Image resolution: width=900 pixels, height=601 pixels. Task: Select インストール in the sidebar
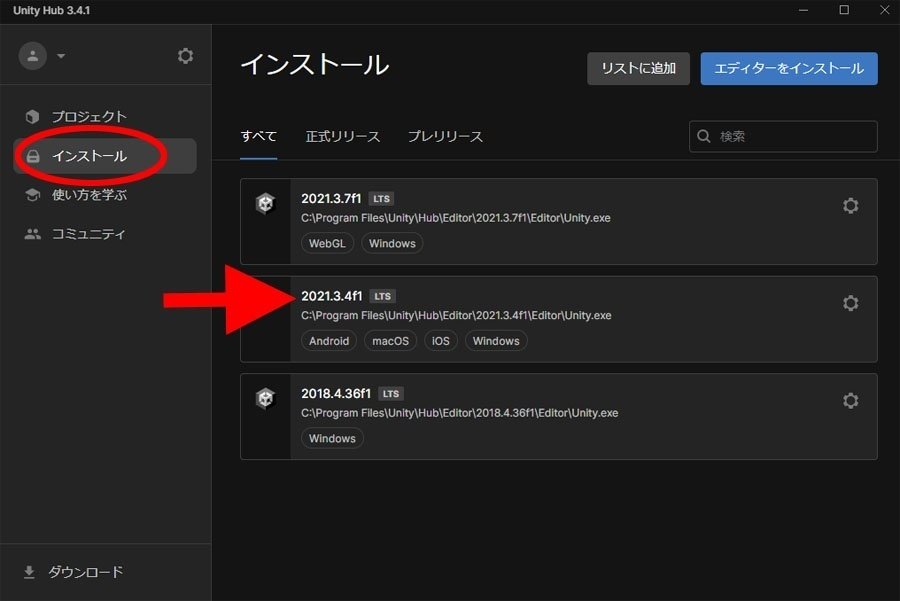[105, 156]
